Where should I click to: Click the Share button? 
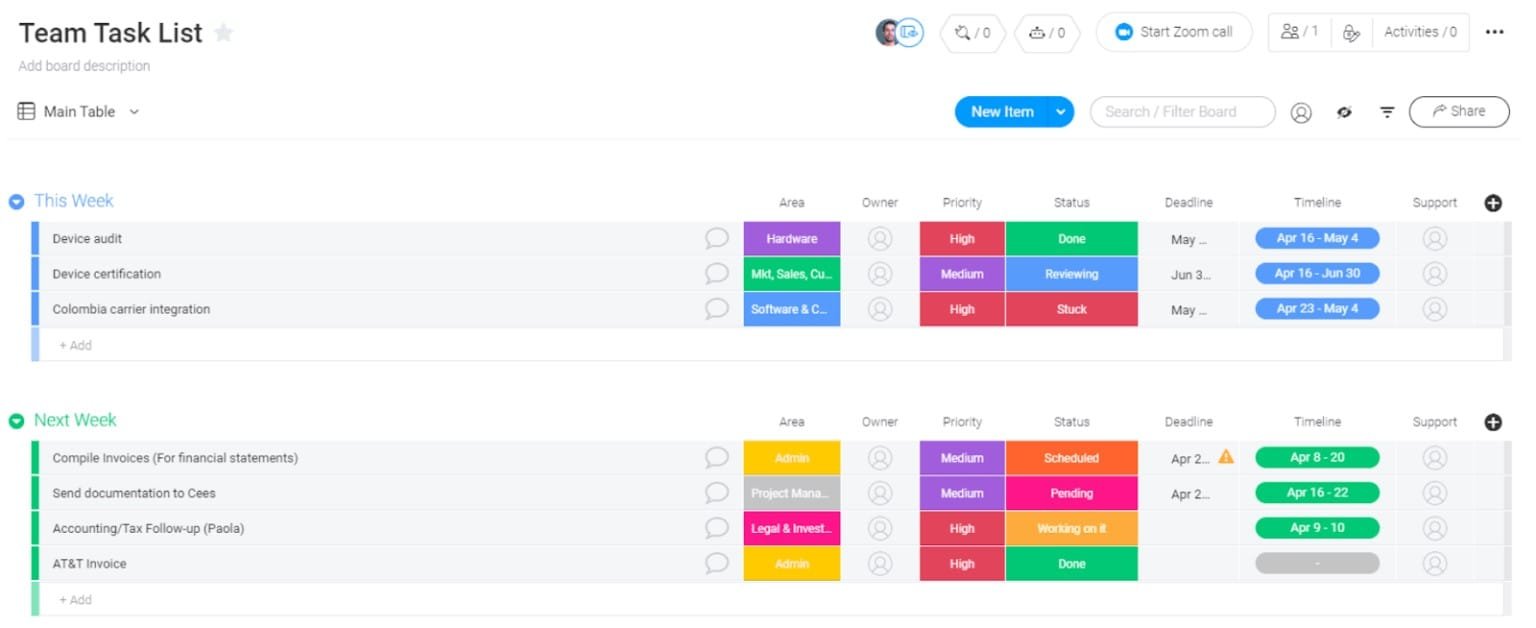1458,111
